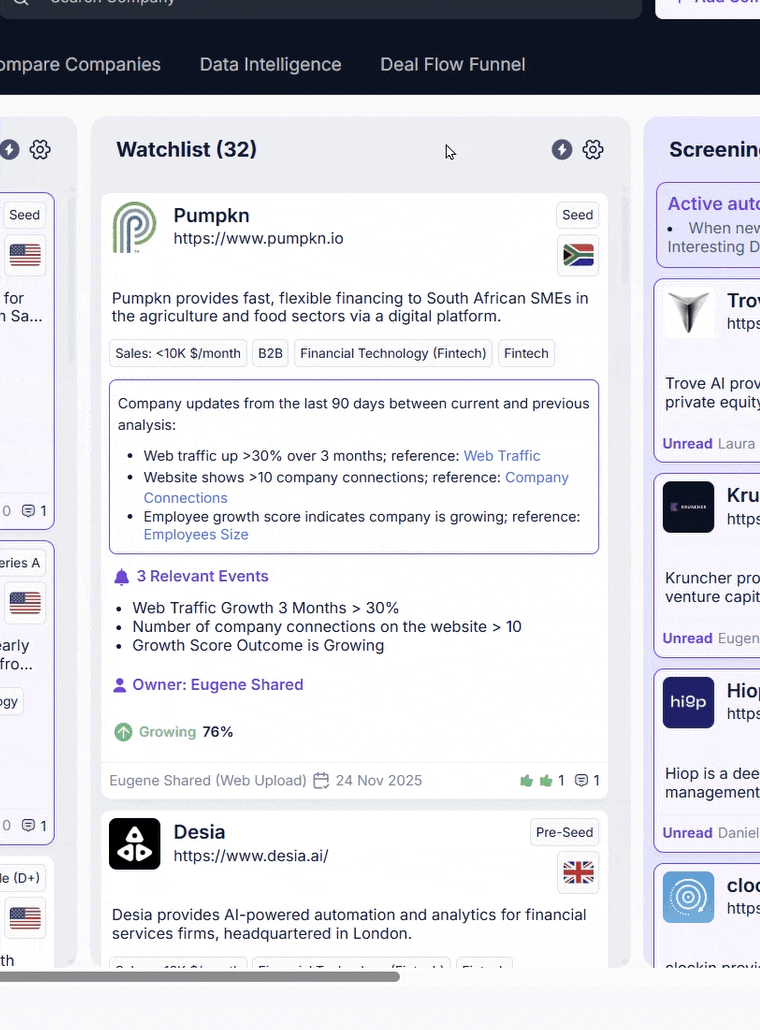Image resolution: width=760 pixels, height=1030 pixels.
Task: Open the Data Intelligence tab
Action: pos(271,64)
